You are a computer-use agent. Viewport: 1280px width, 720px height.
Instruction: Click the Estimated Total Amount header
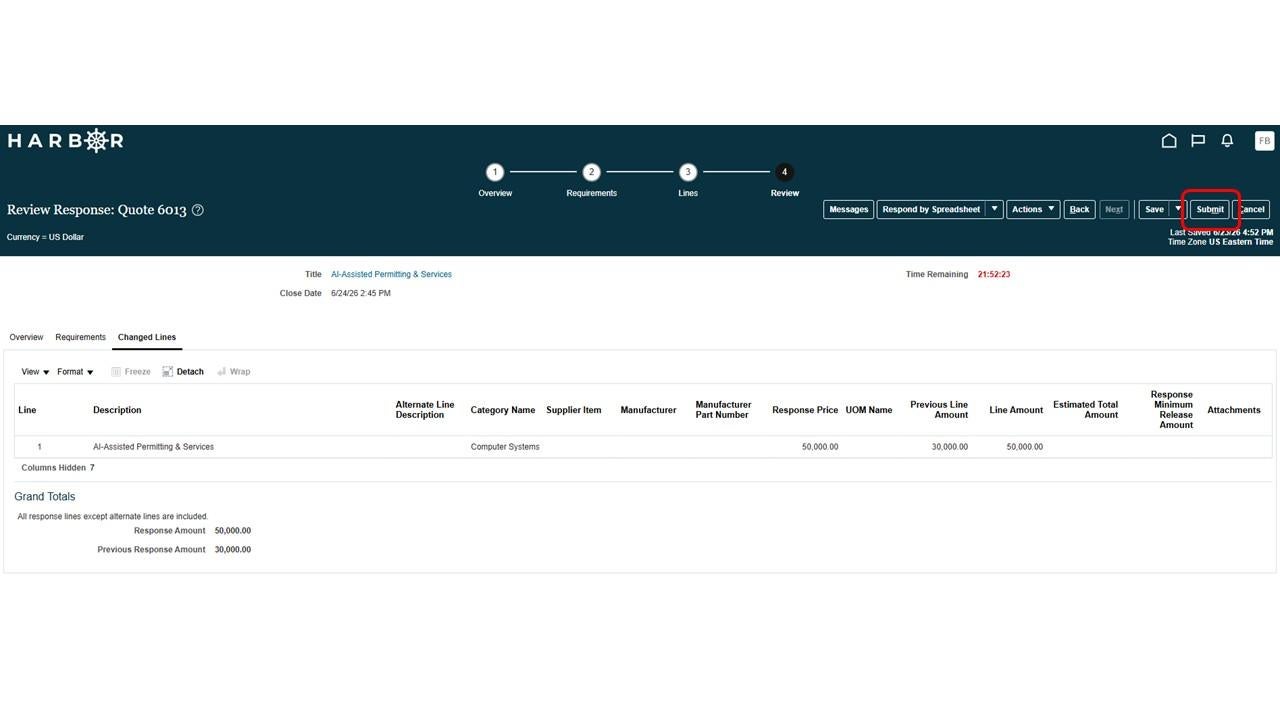pos(1086,410)
